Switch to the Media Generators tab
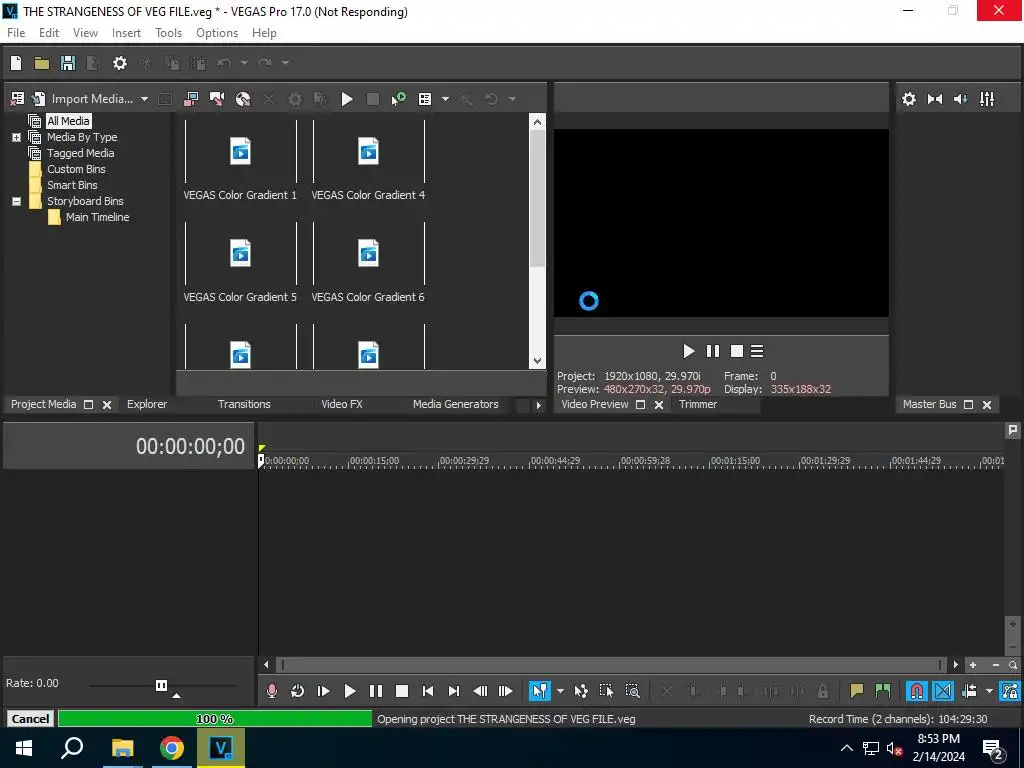This screenshot has width=1024, height=768. coord(456,404)
